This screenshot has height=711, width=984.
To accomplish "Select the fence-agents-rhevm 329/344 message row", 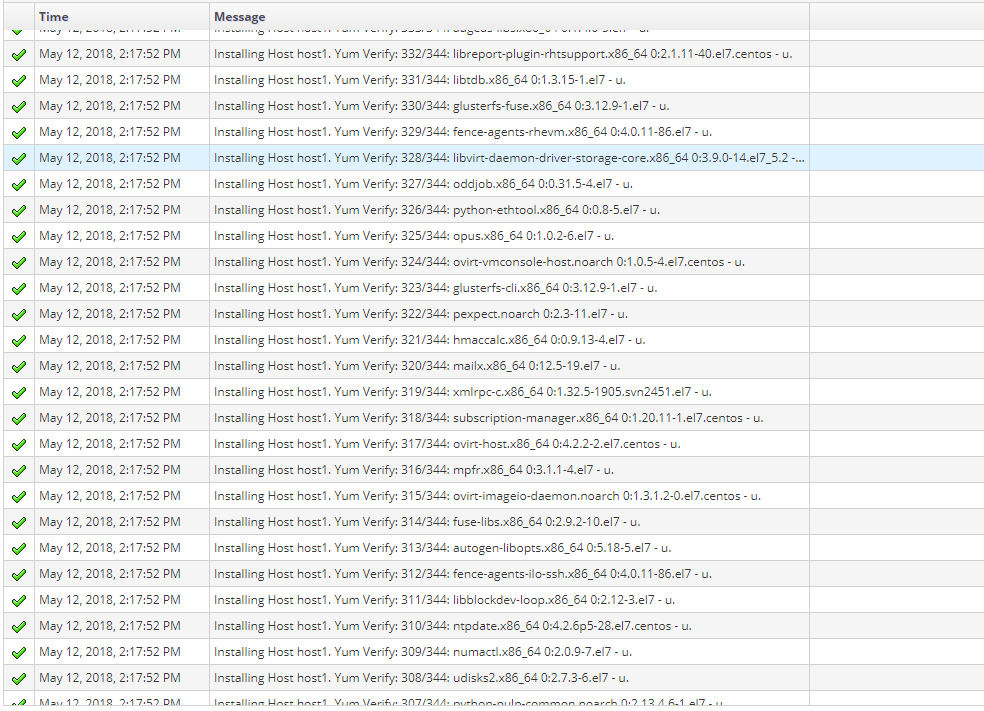I will coord(462,132).
